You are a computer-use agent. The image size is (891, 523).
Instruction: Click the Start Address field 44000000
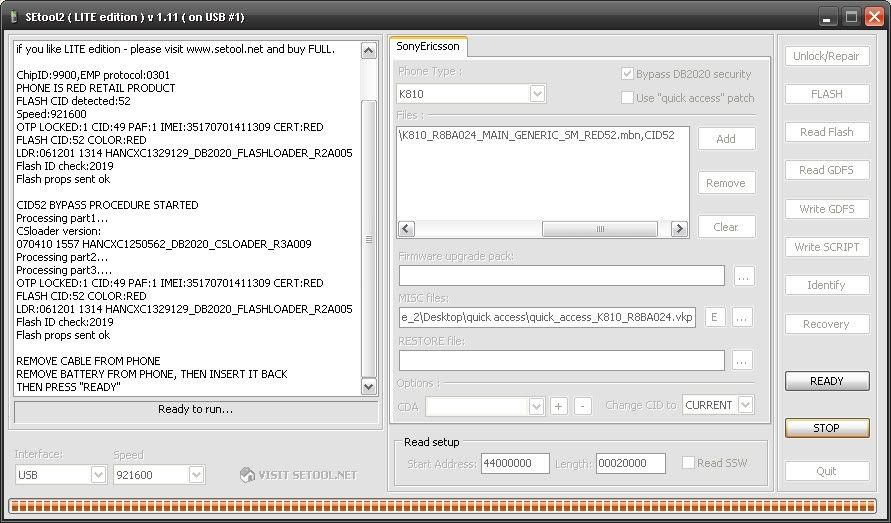click(x=515, y=463)
